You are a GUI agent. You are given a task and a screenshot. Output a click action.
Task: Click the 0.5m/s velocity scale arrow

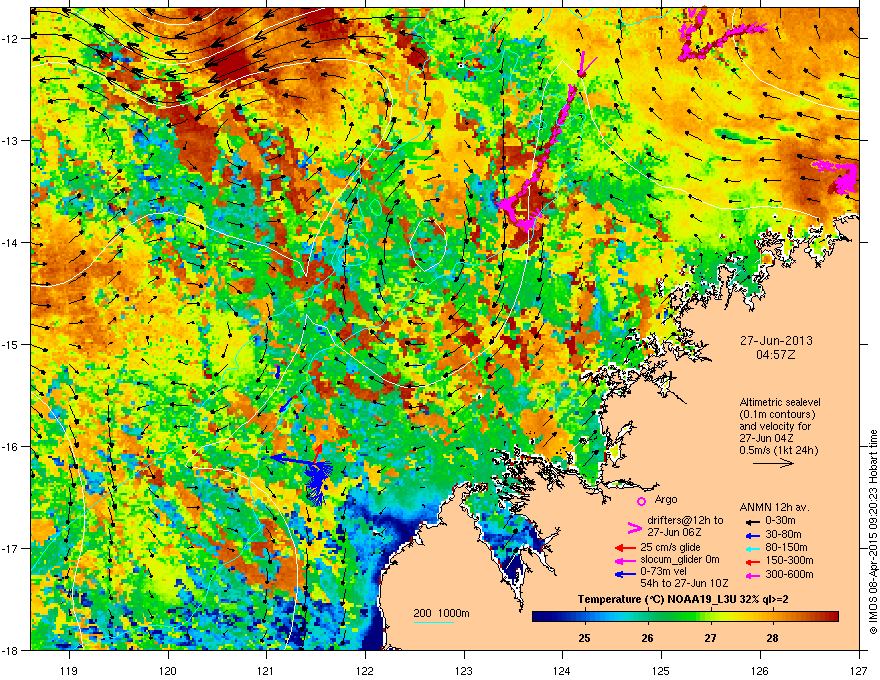773,463
